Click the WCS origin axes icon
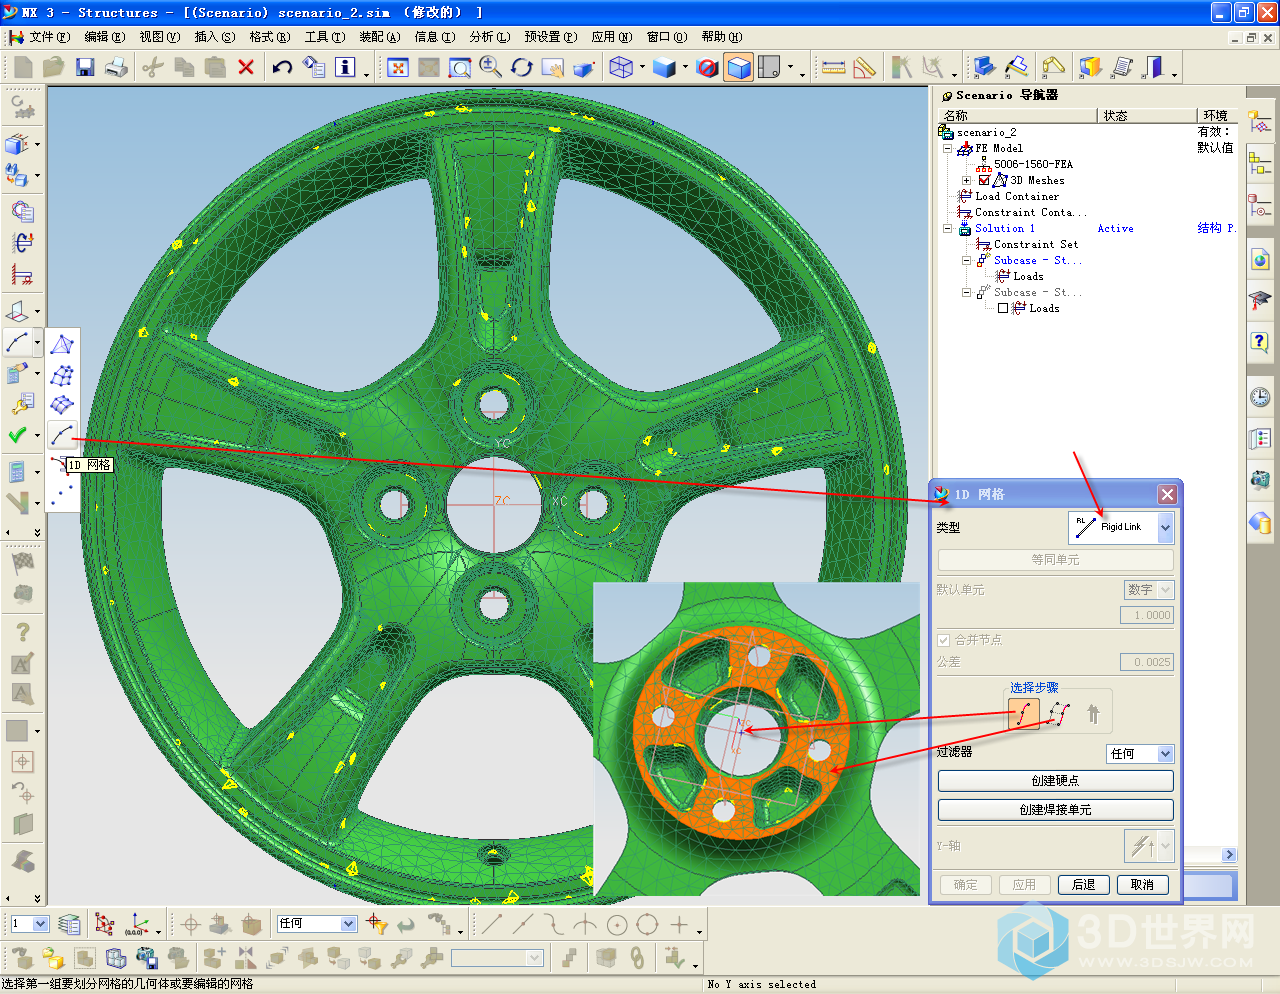Screen dimensions: 1280x994 coord(139,924)
